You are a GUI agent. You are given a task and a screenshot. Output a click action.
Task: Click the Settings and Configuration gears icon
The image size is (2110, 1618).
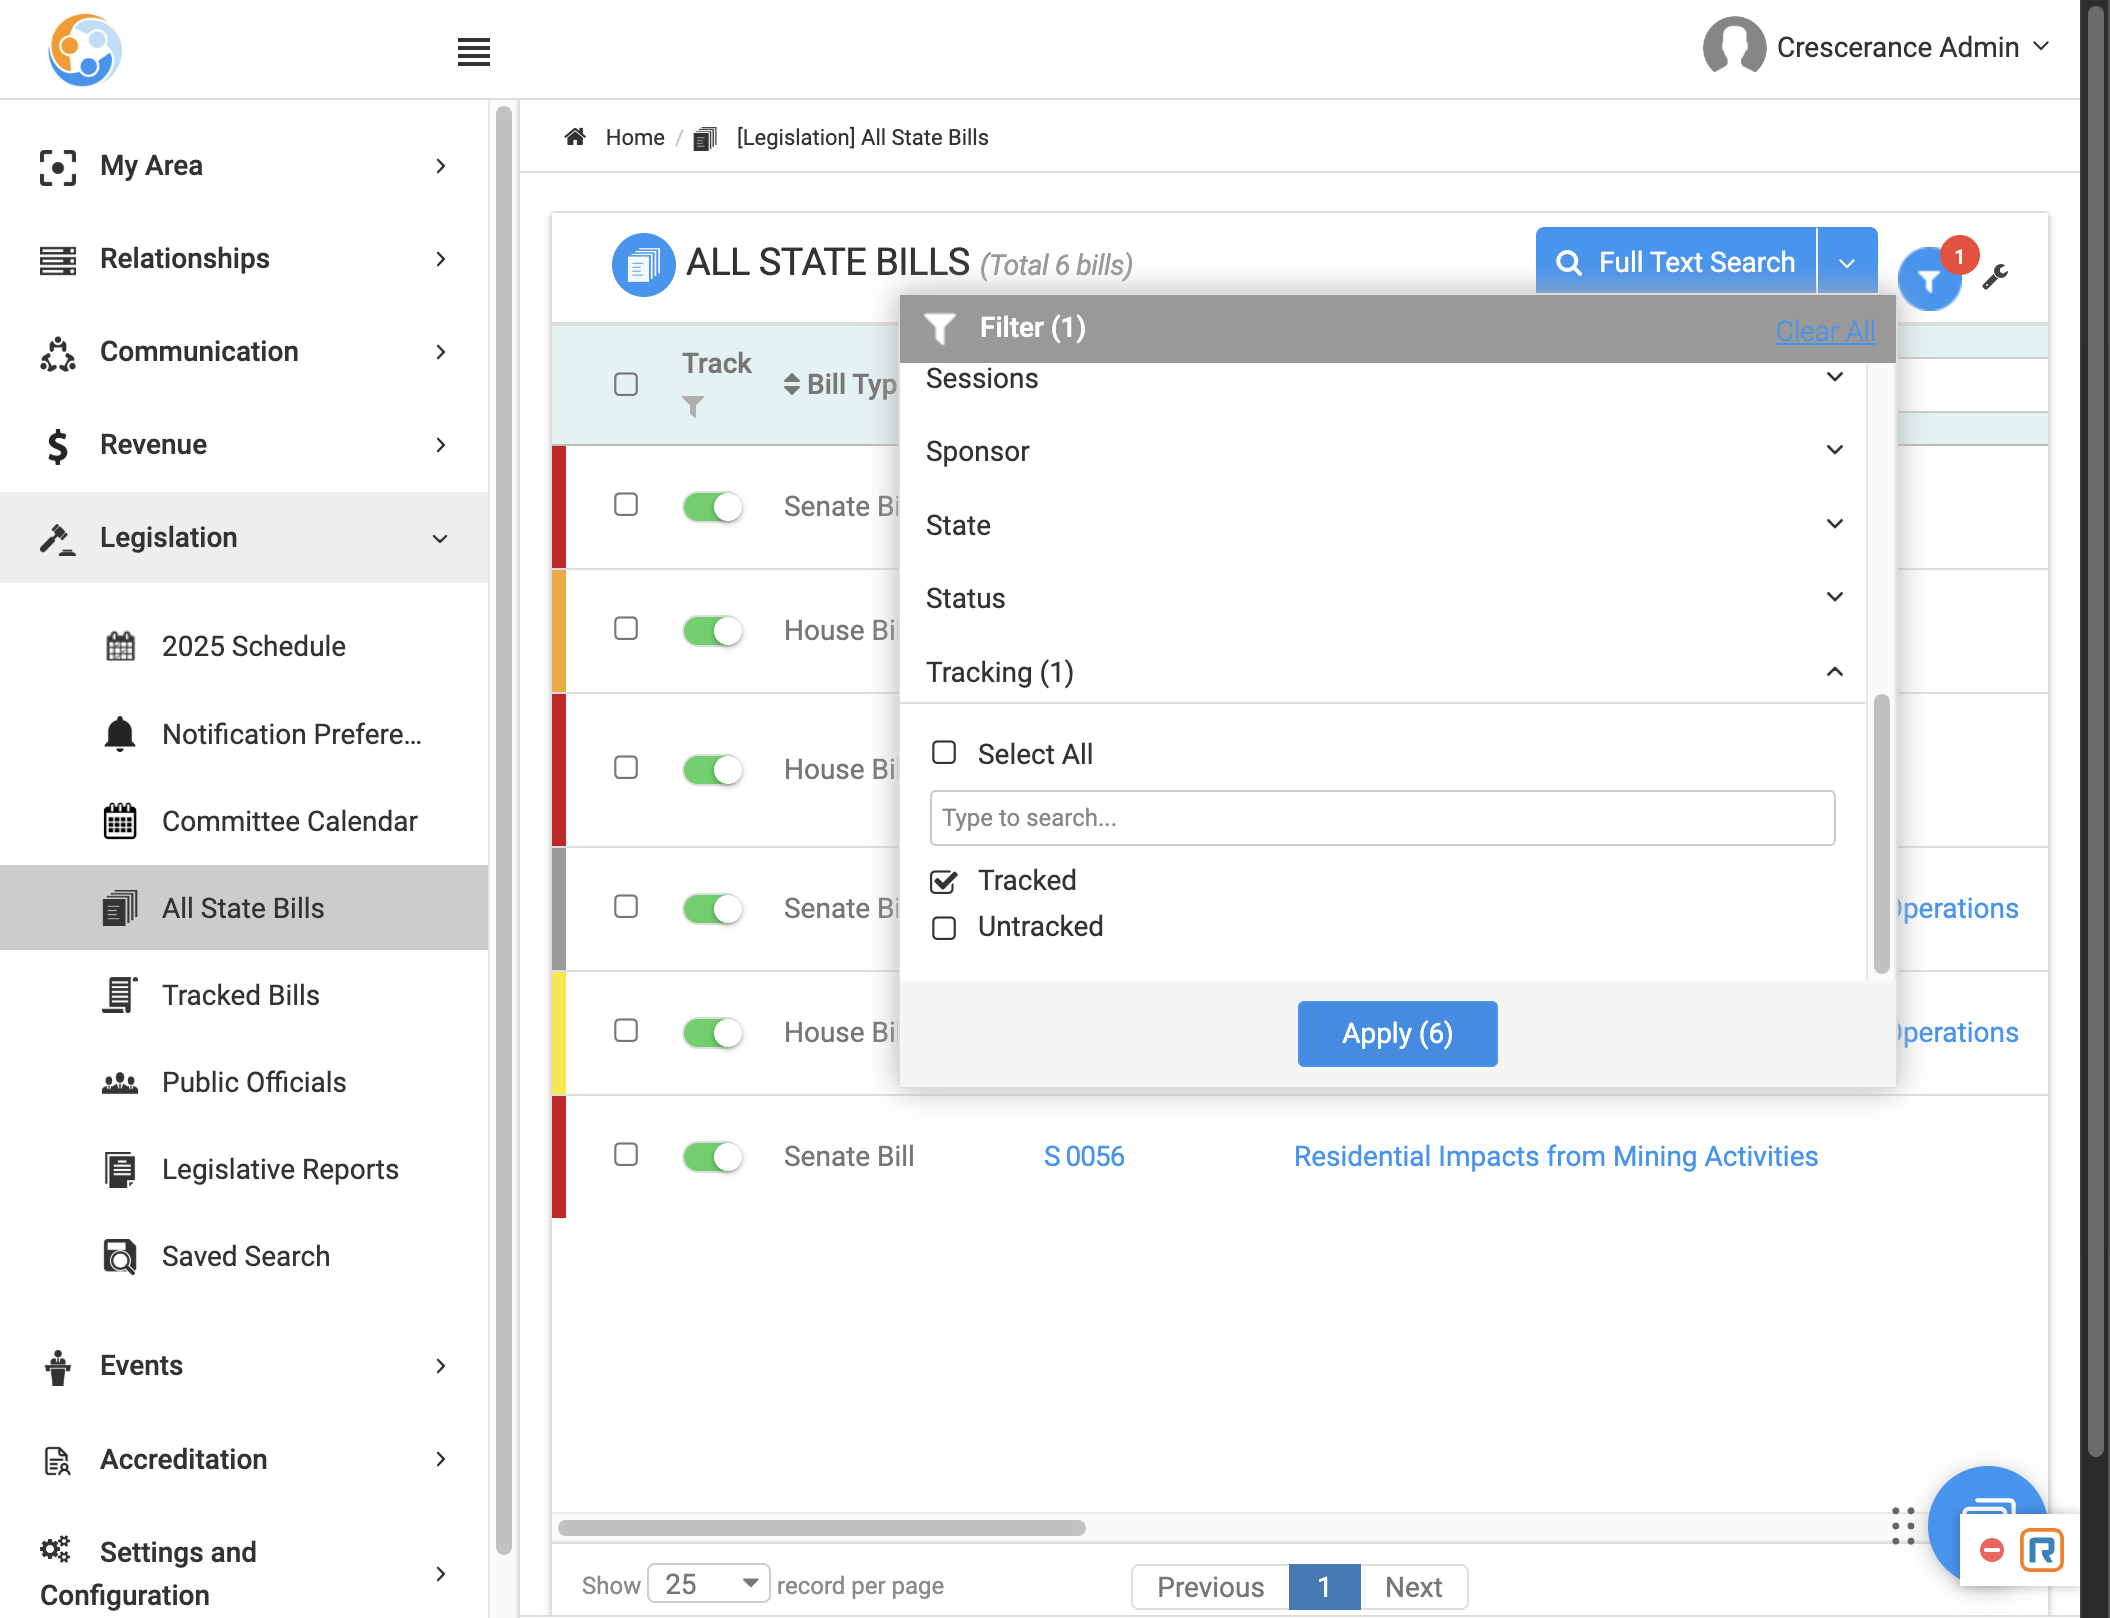tap(56, 1550)
